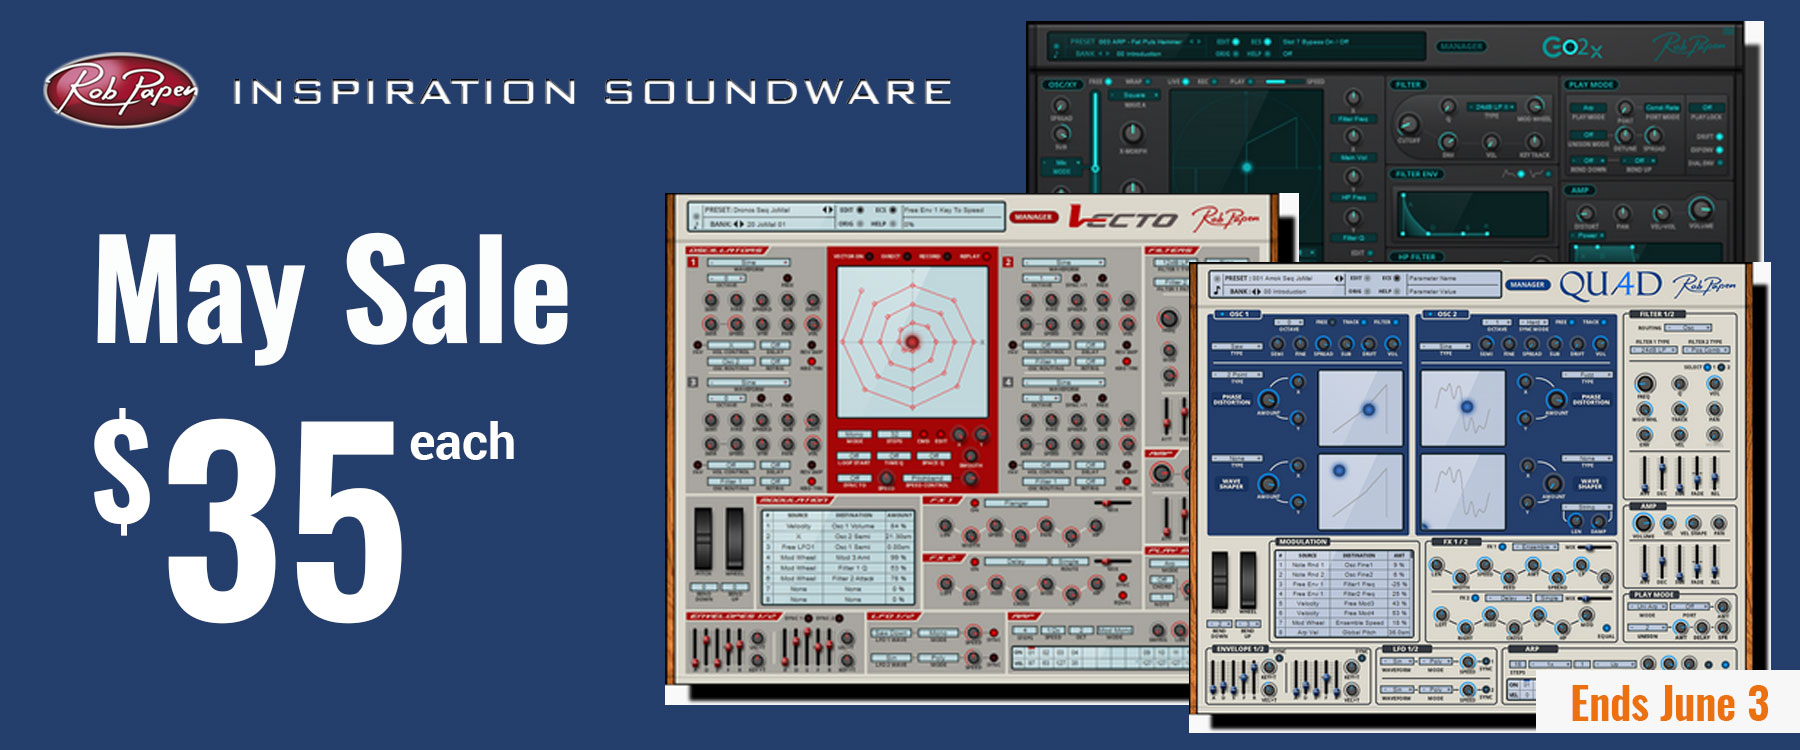Open Quad OSC 1 type dropdown
1800x750 pixels.
[1237, 346]
